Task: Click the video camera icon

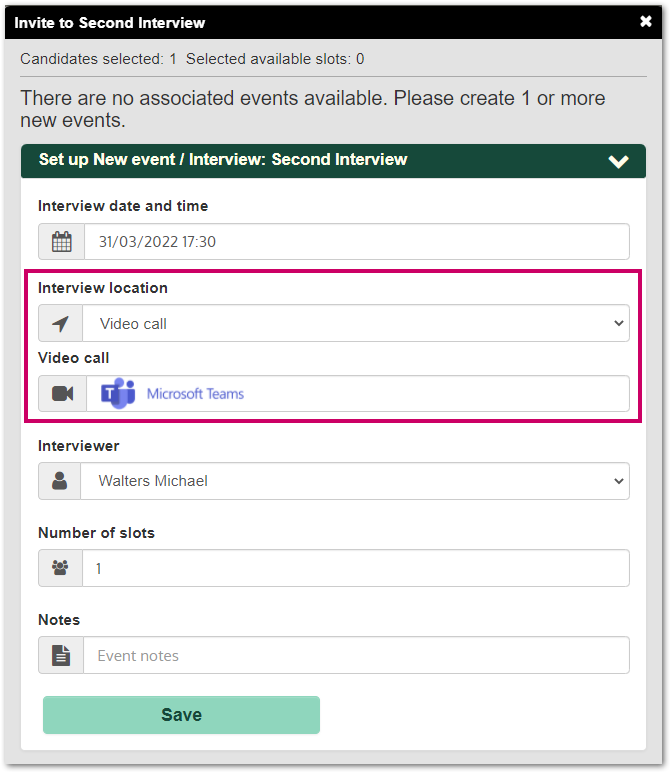Action: click(62, 394)
